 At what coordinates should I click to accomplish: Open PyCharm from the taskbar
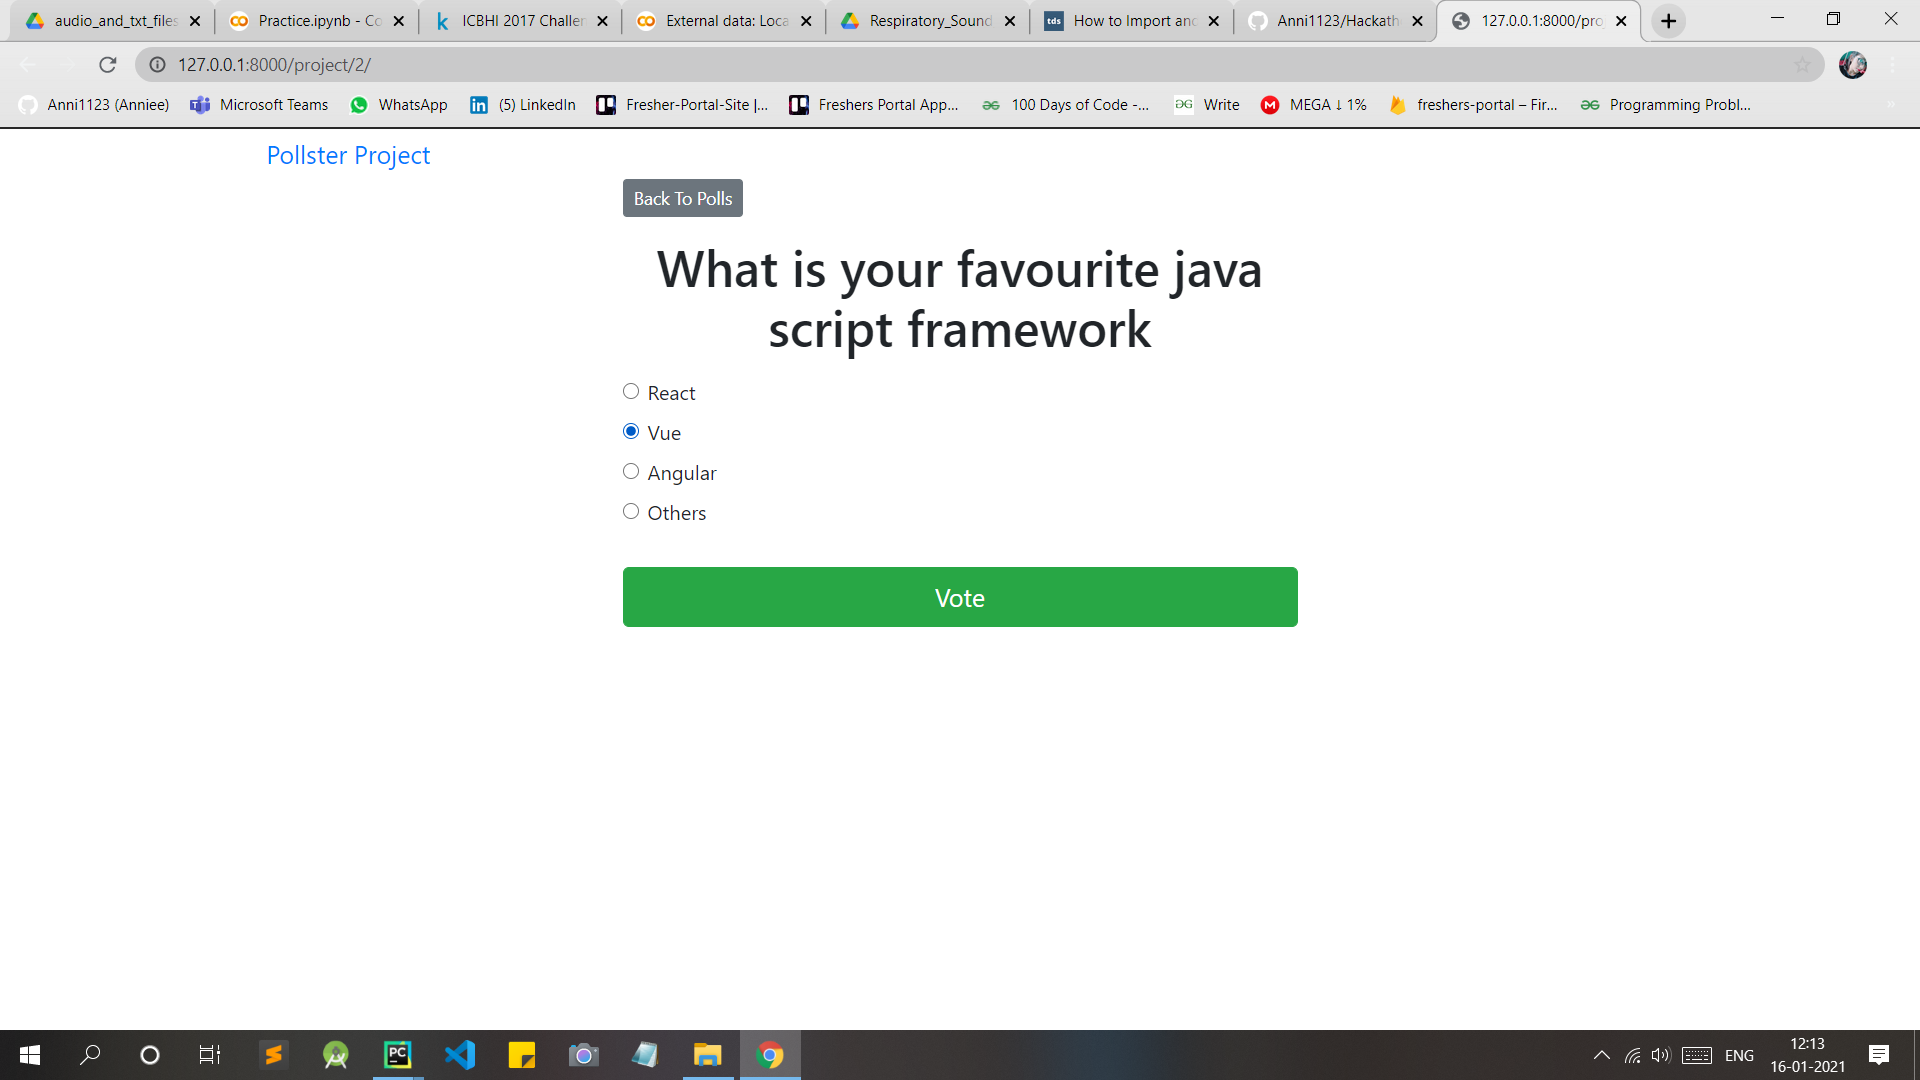point(398,1055)
